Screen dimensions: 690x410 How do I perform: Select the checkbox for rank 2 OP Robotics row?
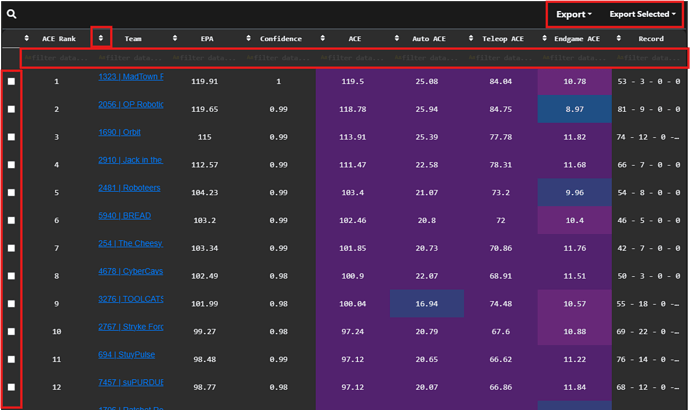[11, 109]
